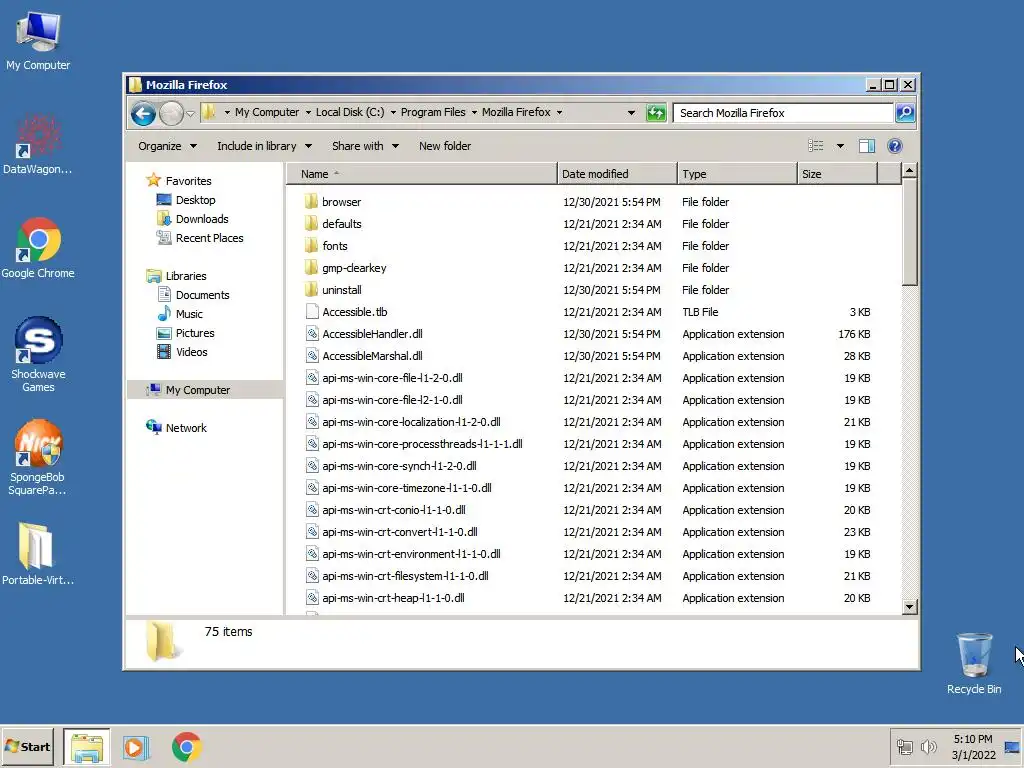This screenshot has width=1024, height=768.
Task: Launch Chrome from the taskbar
Action: [187, 747]
